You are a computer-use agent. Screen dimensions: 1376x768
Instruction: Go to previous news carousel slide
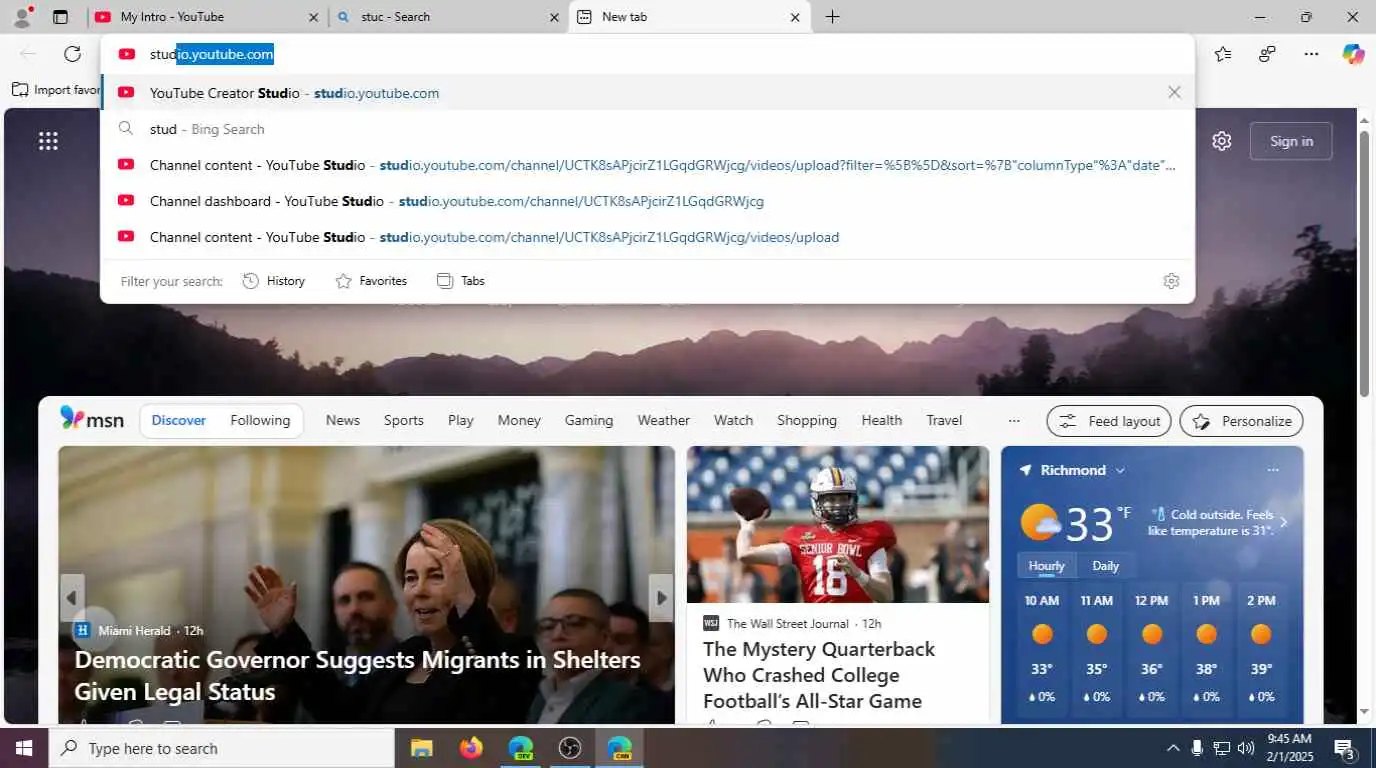coord(71,598)
